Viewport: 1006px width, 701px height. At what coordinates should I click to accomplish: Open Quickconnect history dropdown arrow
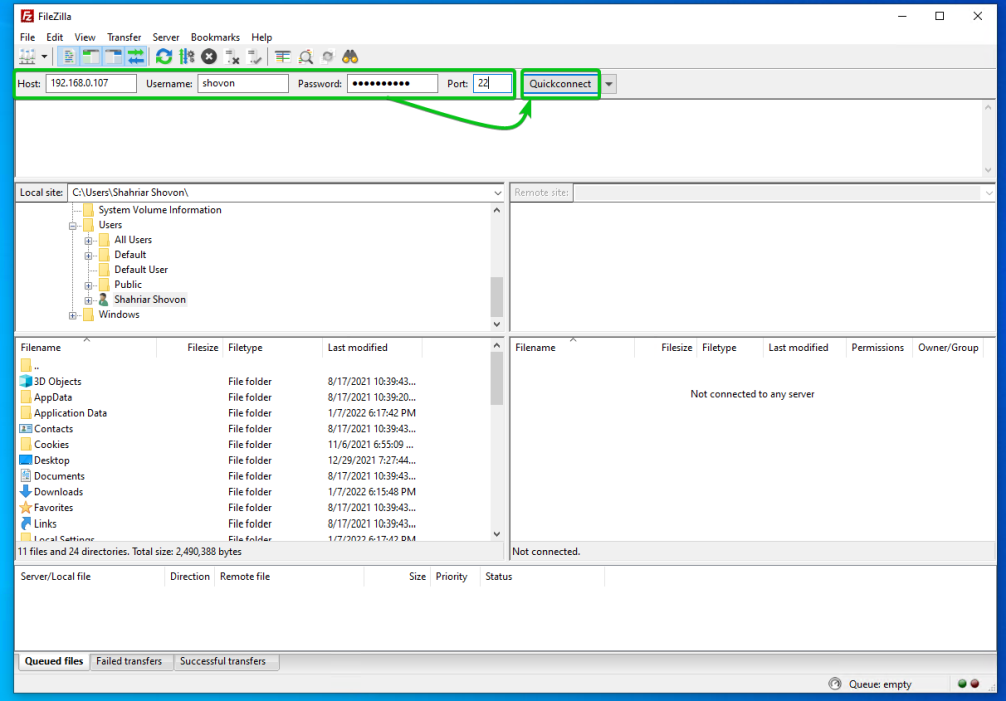[609, 84]
